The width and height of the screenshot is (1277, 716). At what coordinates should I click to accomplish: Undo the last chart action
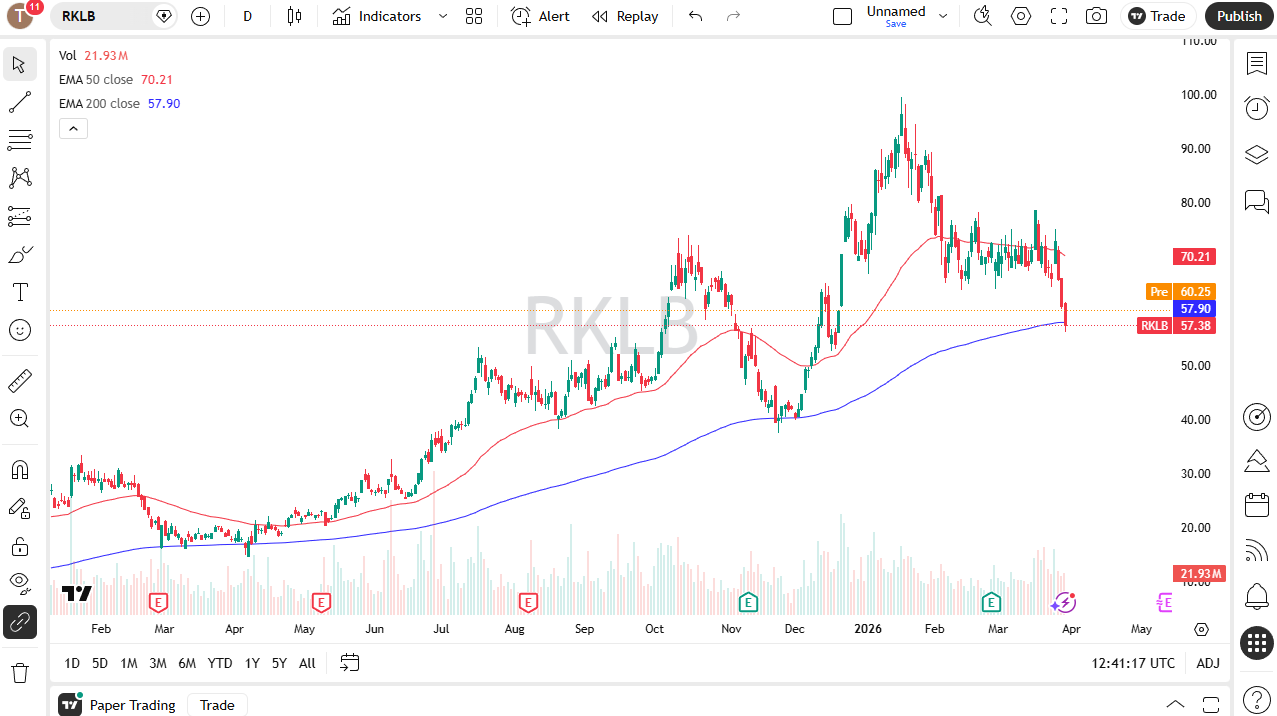(x=696, y=16)
